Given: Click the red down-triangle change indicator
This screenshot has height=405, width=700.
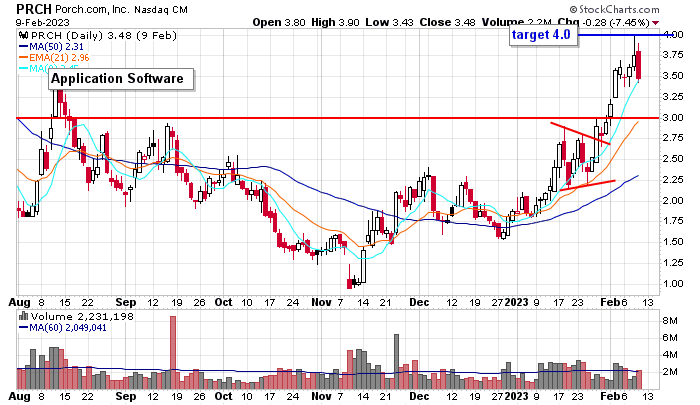Looking at the screenshot, I should point(655,23).
